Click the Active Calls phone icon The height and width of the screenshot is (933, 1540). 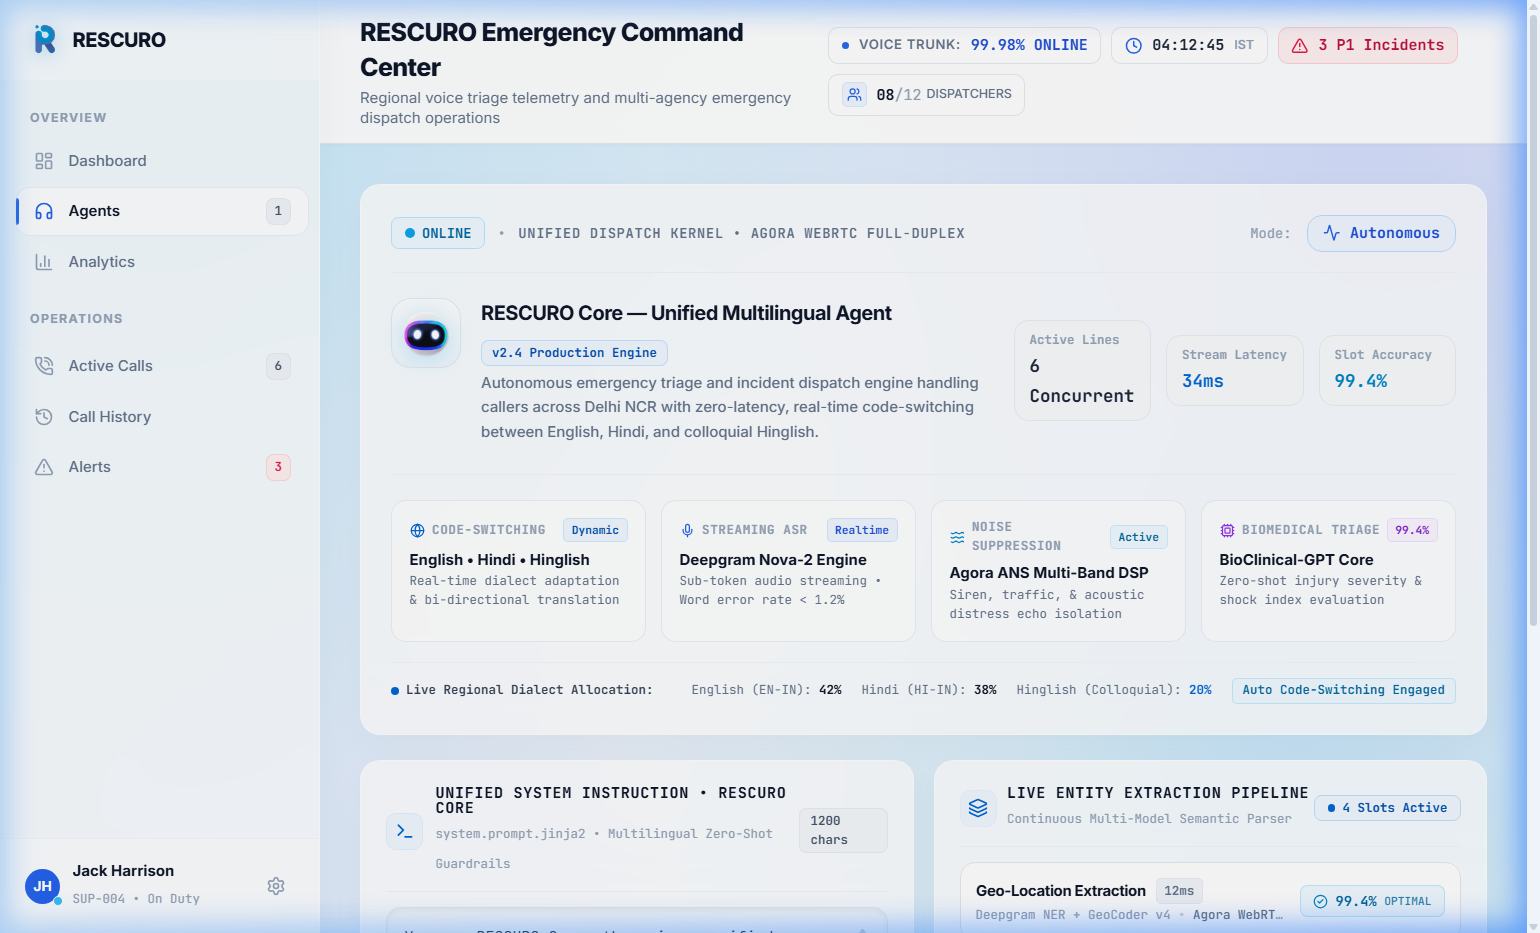coord(44,366)
